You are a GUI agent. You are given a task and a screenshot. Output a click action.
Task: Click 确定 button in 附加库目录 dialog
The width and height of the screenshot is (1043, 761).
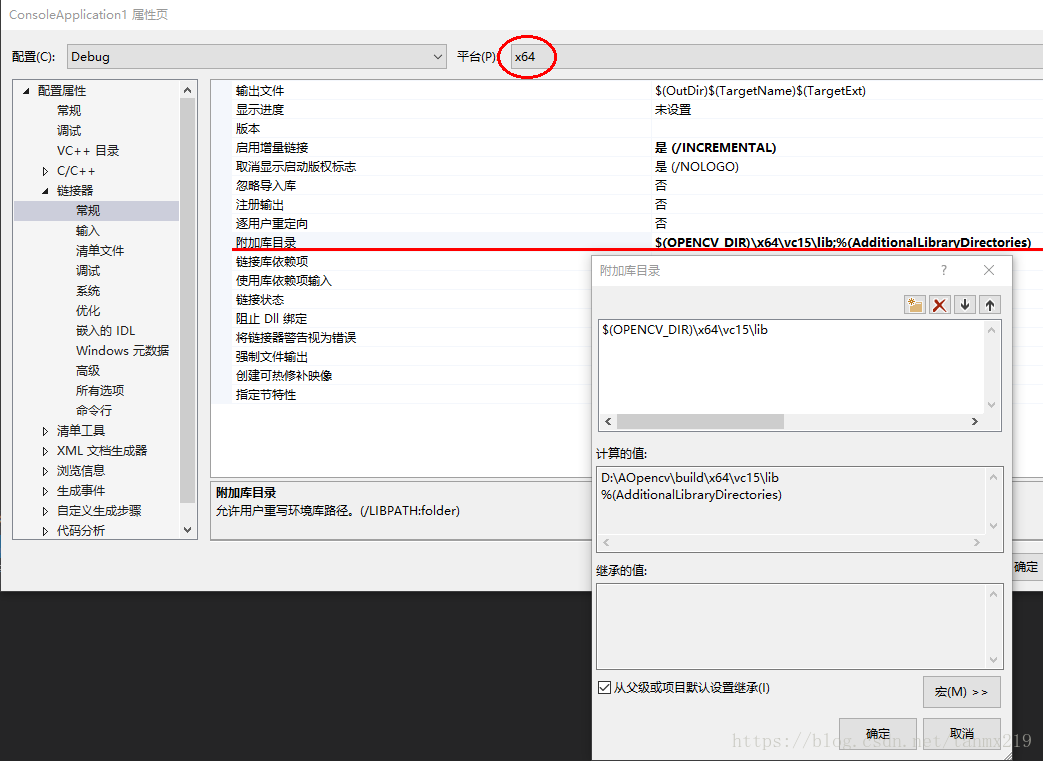tap(877, 733)
